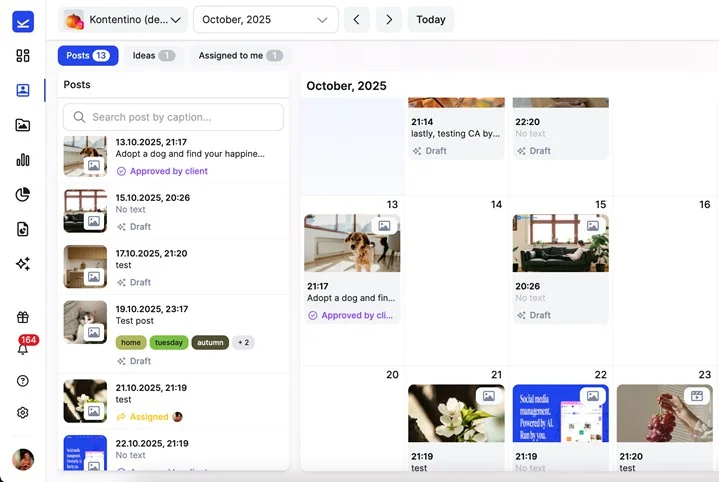Click image icon on 17.10.2025 list thumbnail

94,277
